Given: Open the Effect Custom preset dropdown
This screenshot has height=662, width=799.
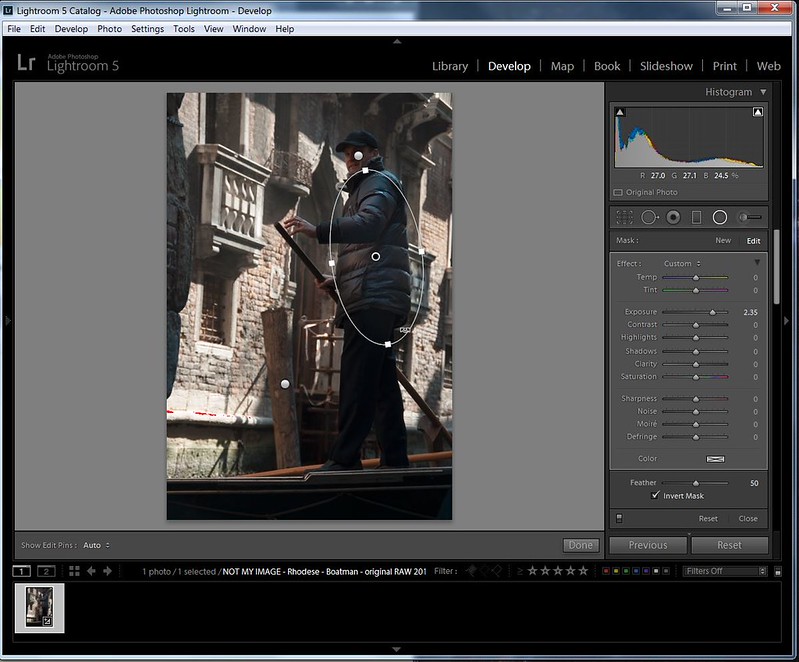Looking at the screenshot, I should (682, 264).
